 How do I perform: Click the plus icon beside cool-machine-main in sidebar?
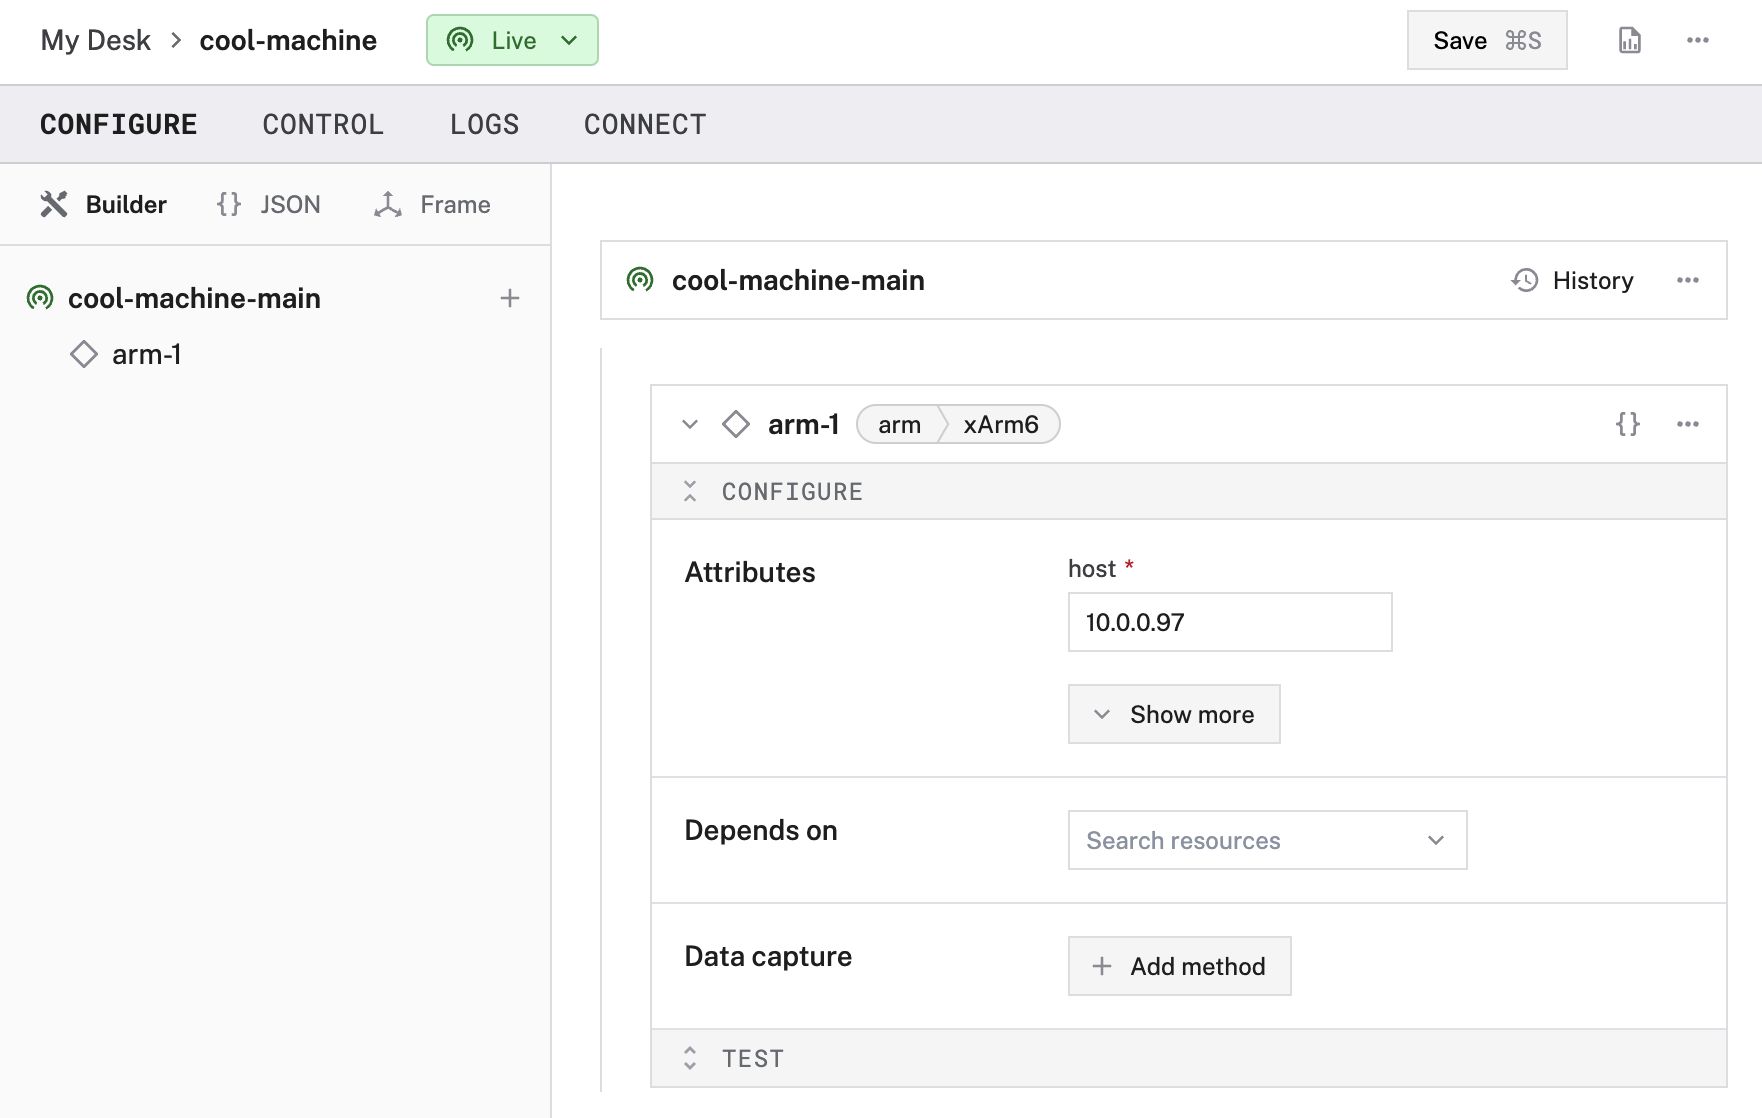pos(510,298)
